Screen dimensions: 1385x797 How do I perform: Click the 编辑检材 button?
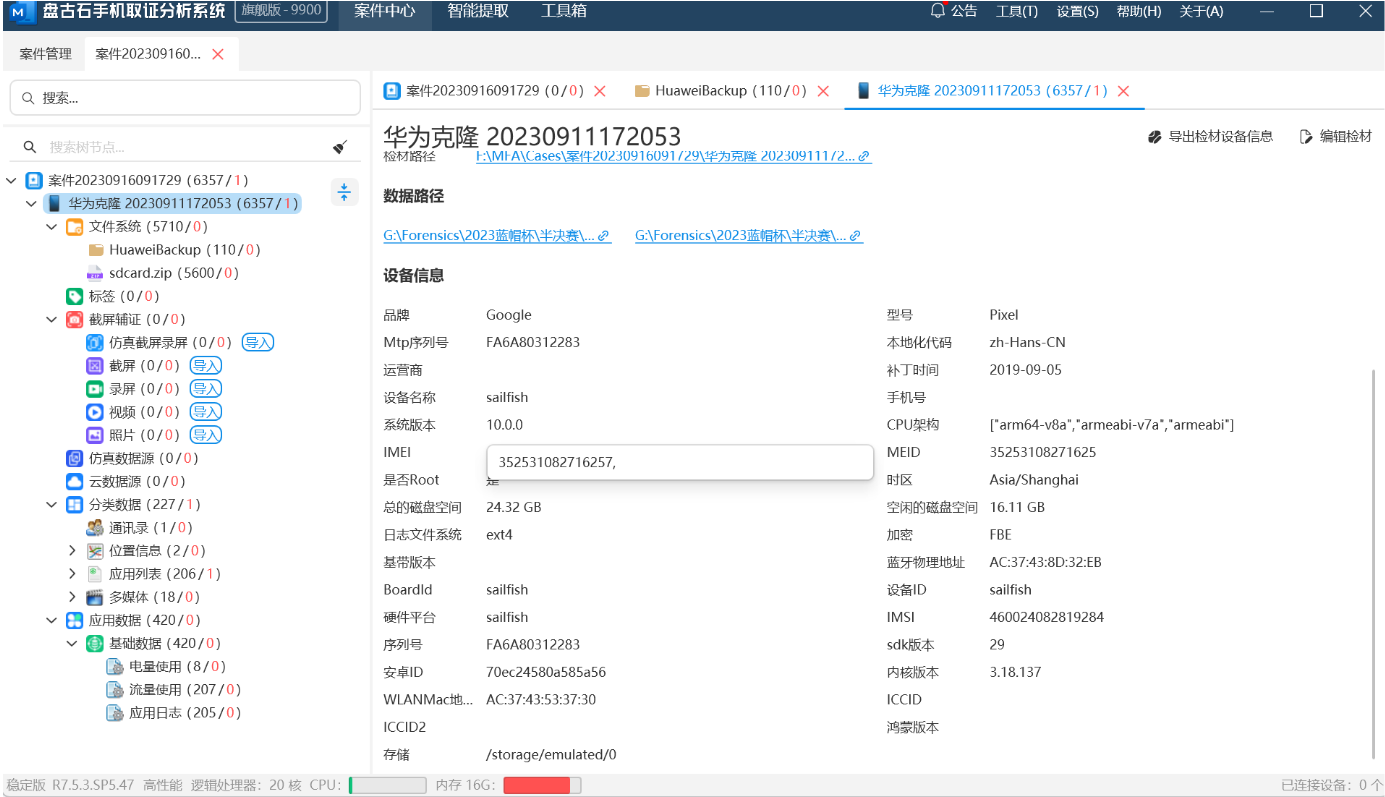pos(1336,137)
